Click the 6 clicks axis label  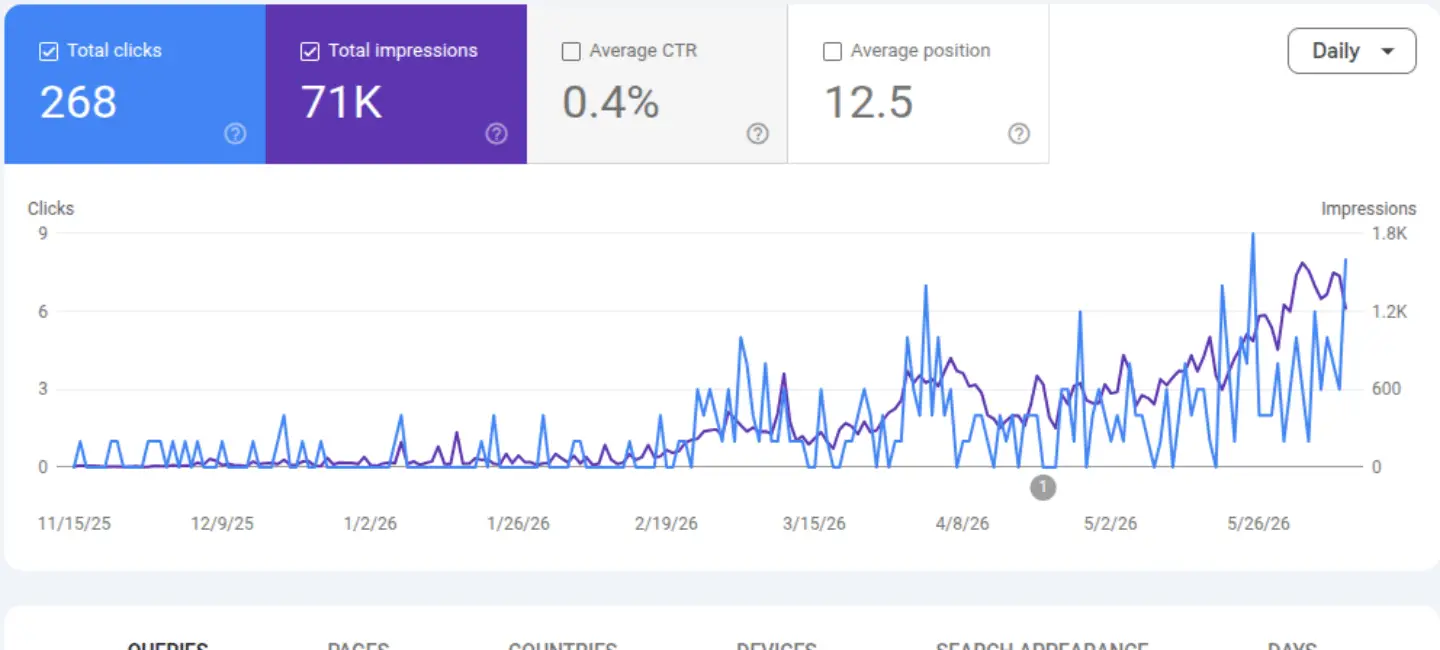pyautogui.click(x=43, y=312)
